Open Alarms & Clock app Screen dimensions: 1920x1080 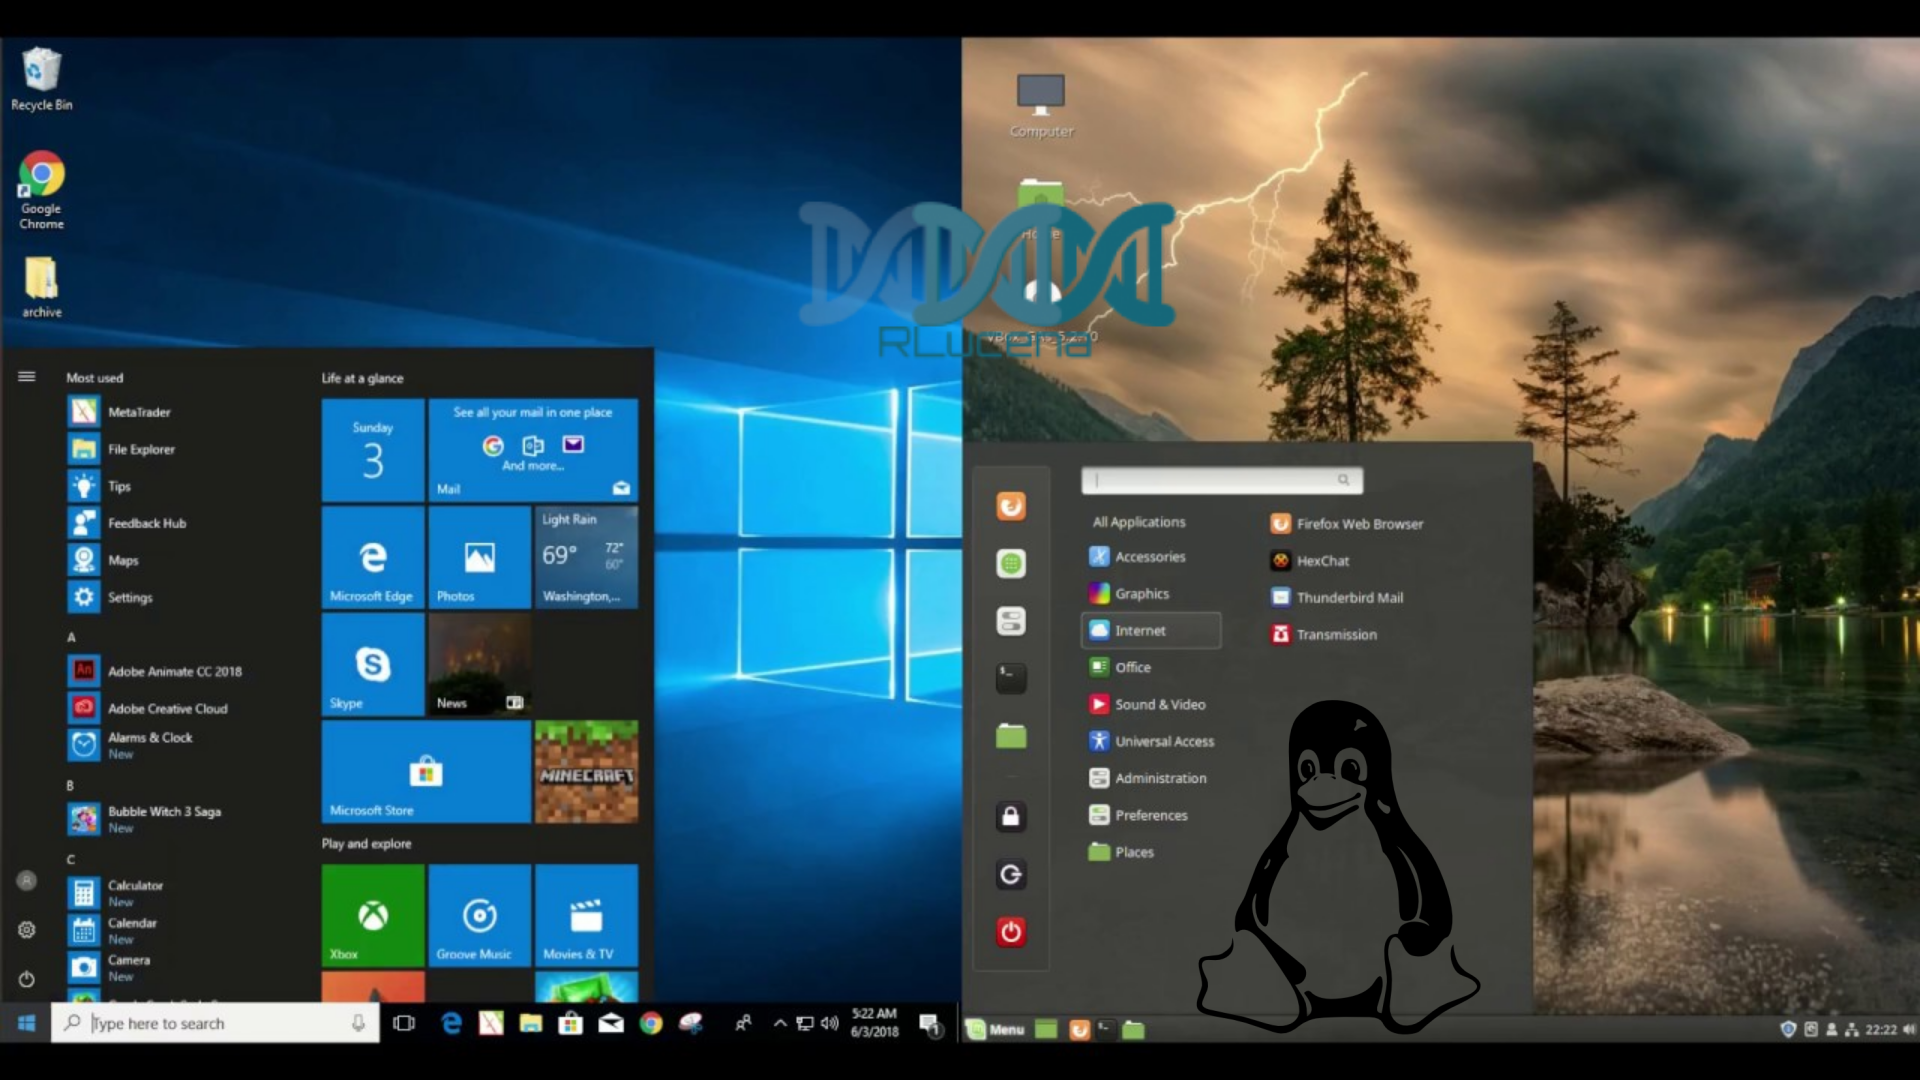tap(131, 745)
